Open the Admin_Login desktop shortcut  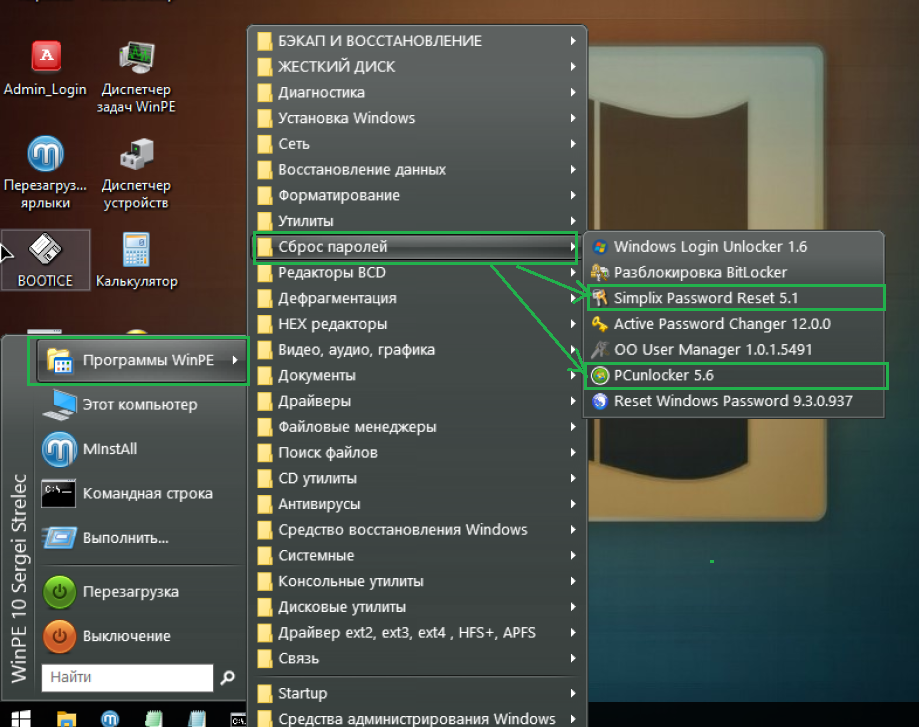pos(45,68)
